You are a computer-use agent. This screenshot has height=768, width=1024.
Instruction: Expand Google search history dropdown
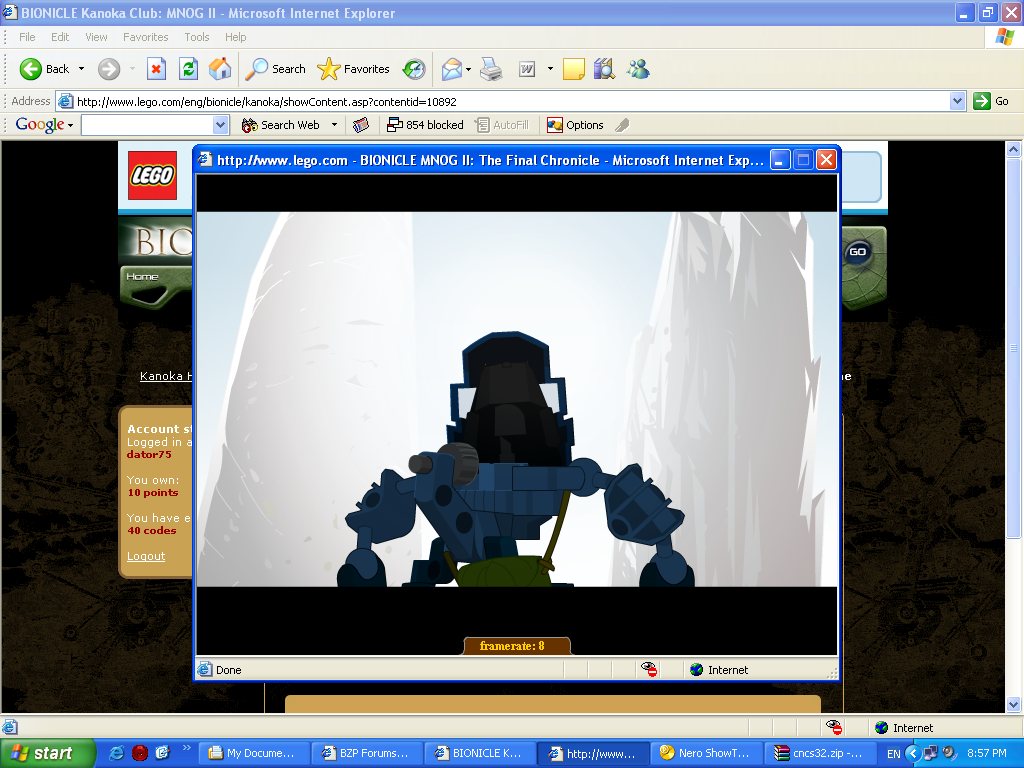pos(221,125)
